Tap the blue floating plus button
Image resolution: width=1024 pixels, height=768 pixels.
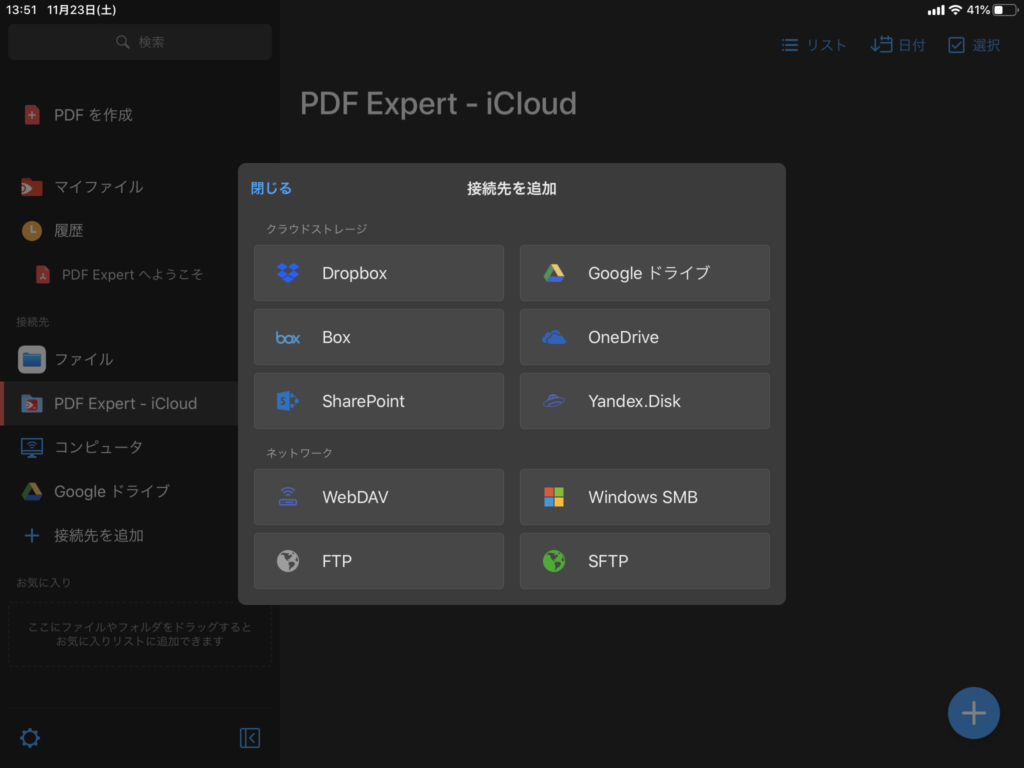[973, 712]
